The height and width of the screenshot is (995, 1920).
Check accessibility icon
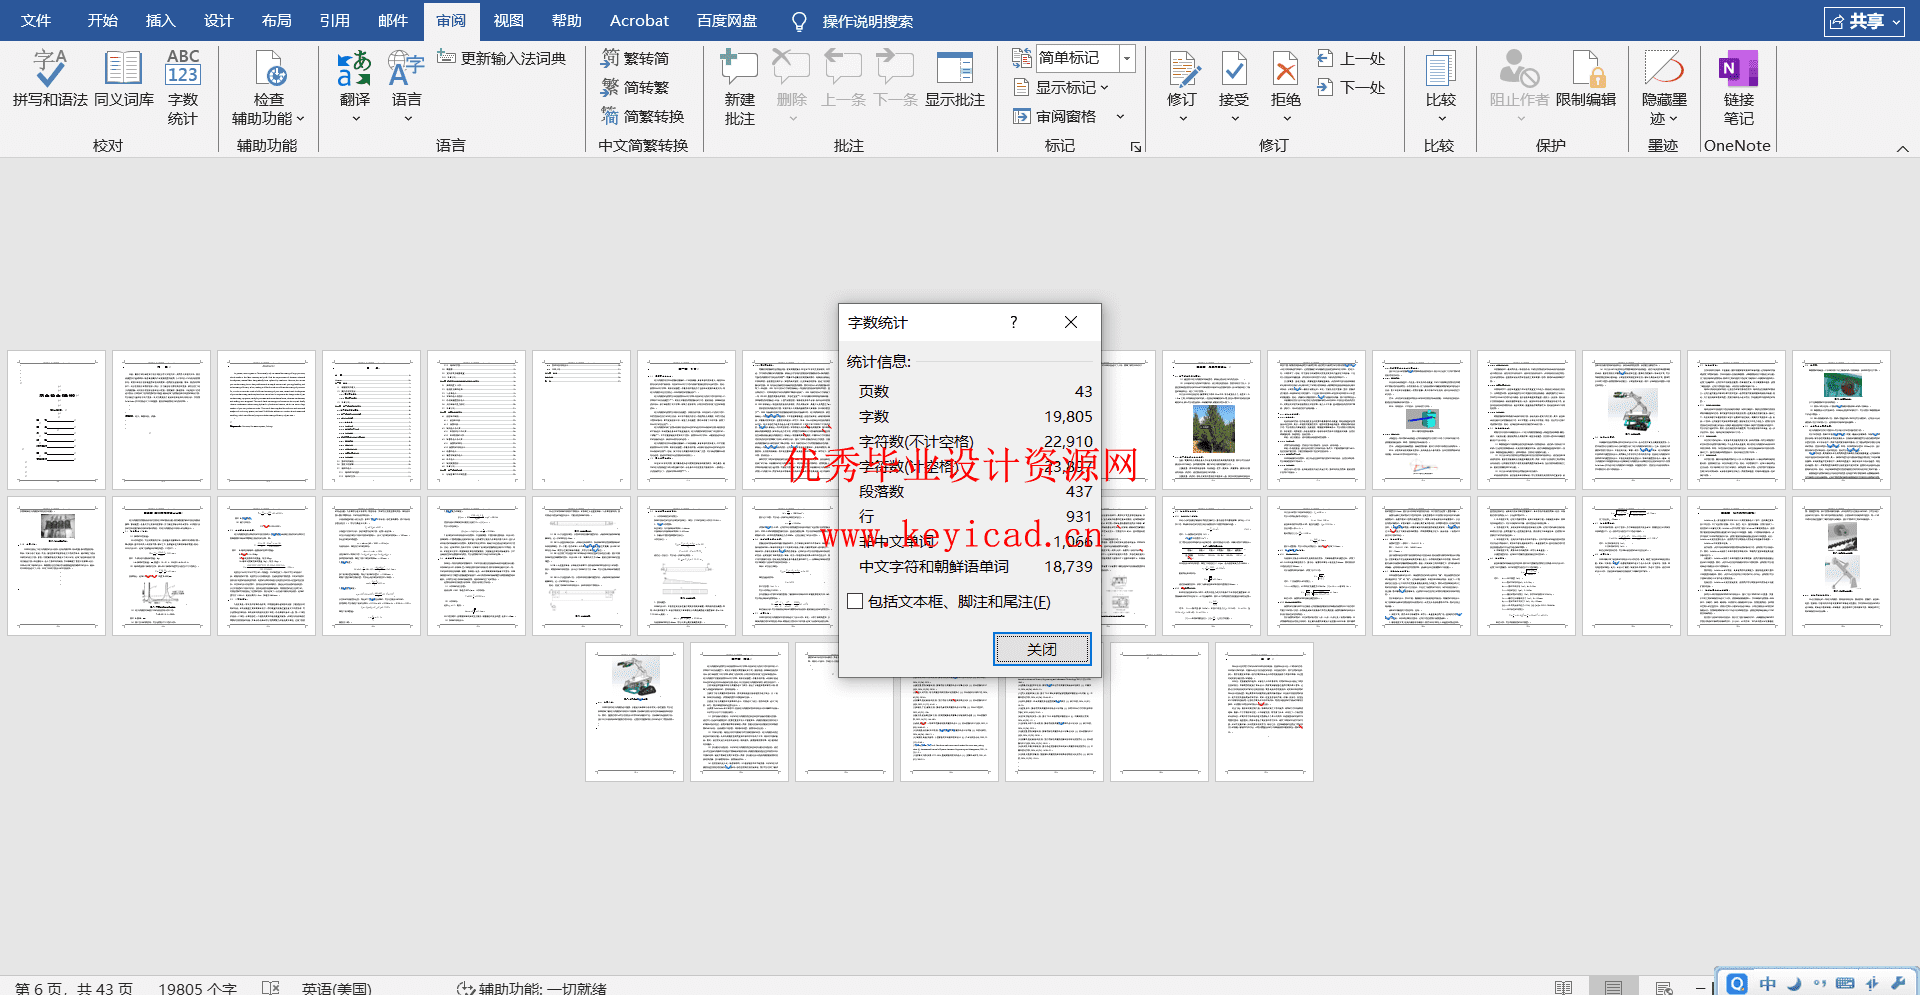270,70
